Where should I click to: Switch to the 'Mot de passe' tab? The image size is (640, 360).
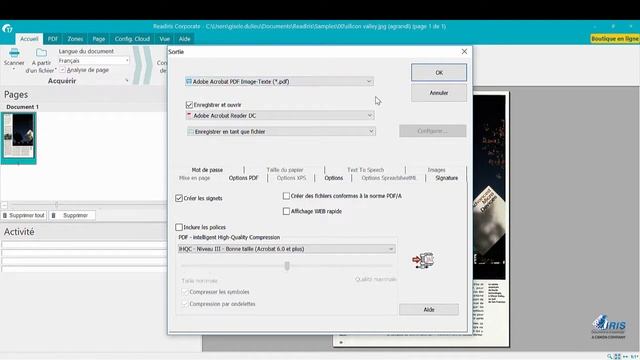click(x=207, y=169)
